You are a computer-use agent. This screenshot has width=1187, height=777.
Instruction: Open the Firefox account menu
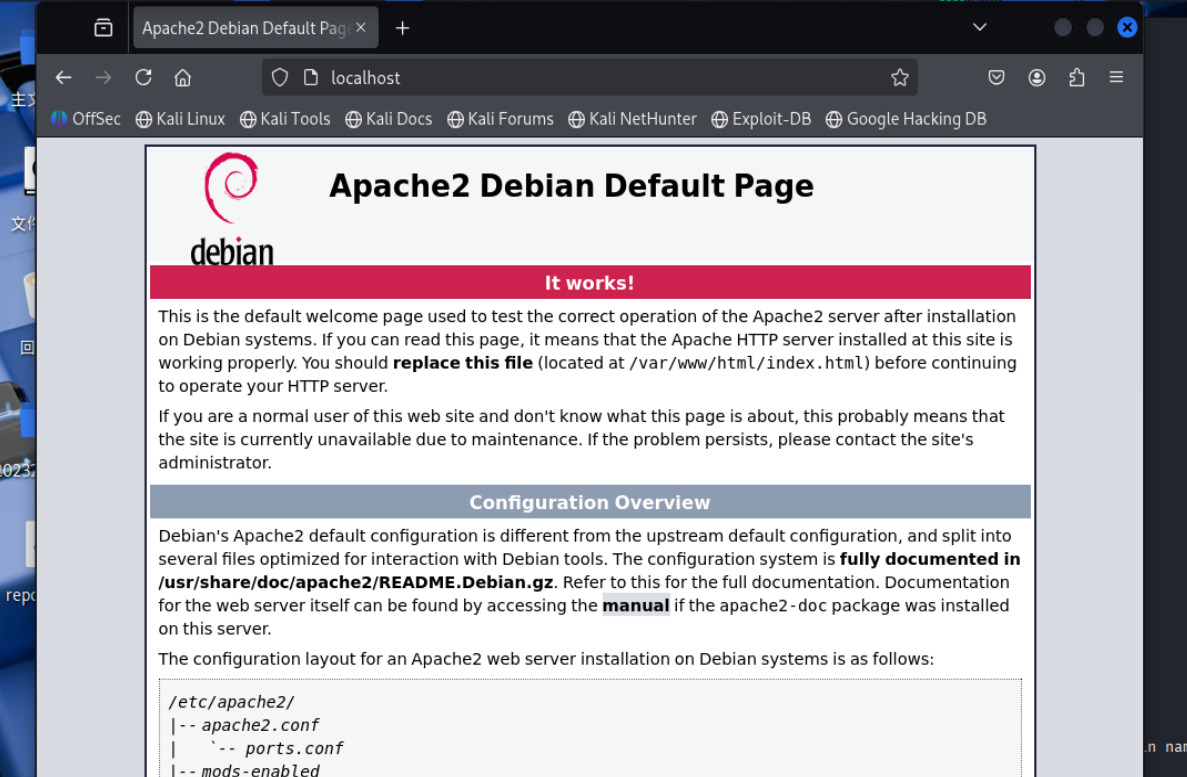pos(1036,77)
